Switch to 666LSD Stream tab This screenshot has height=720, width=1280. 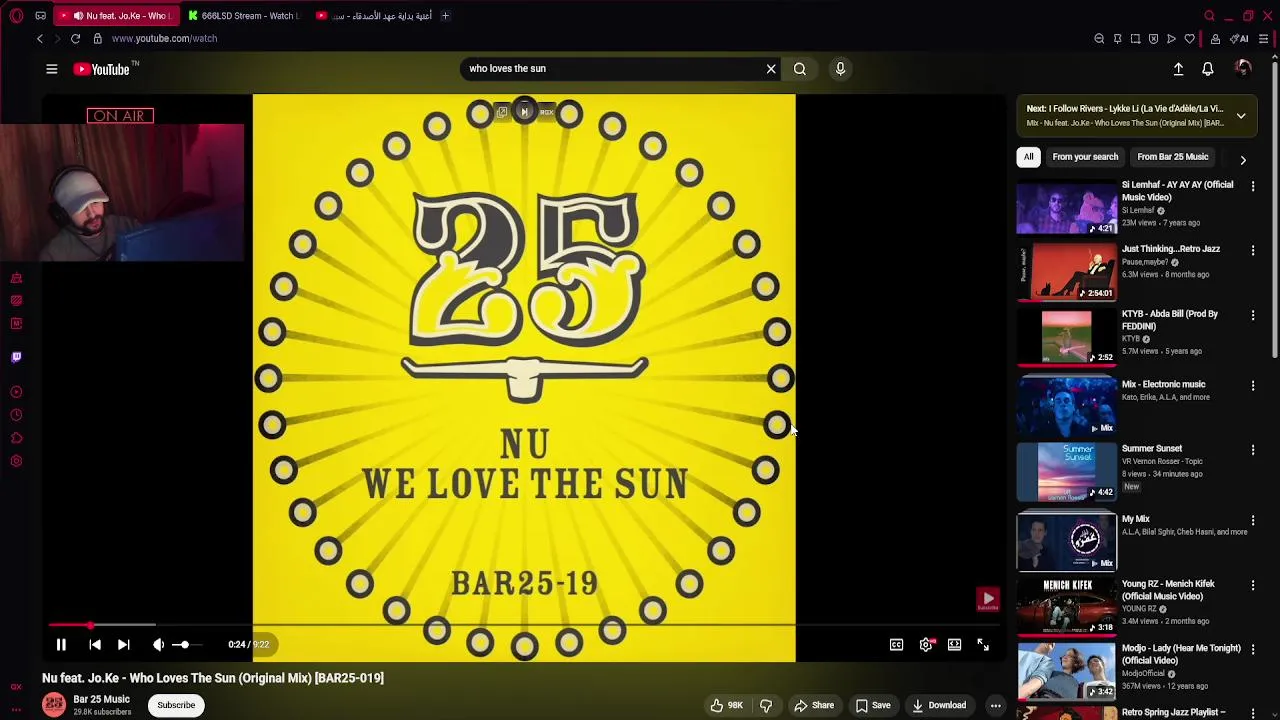(x=243, y=16)
